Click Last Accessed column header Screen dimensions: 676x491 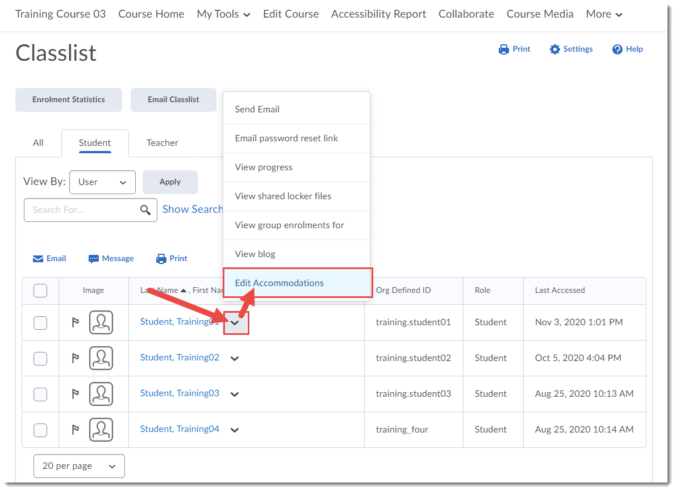(560, 291)
